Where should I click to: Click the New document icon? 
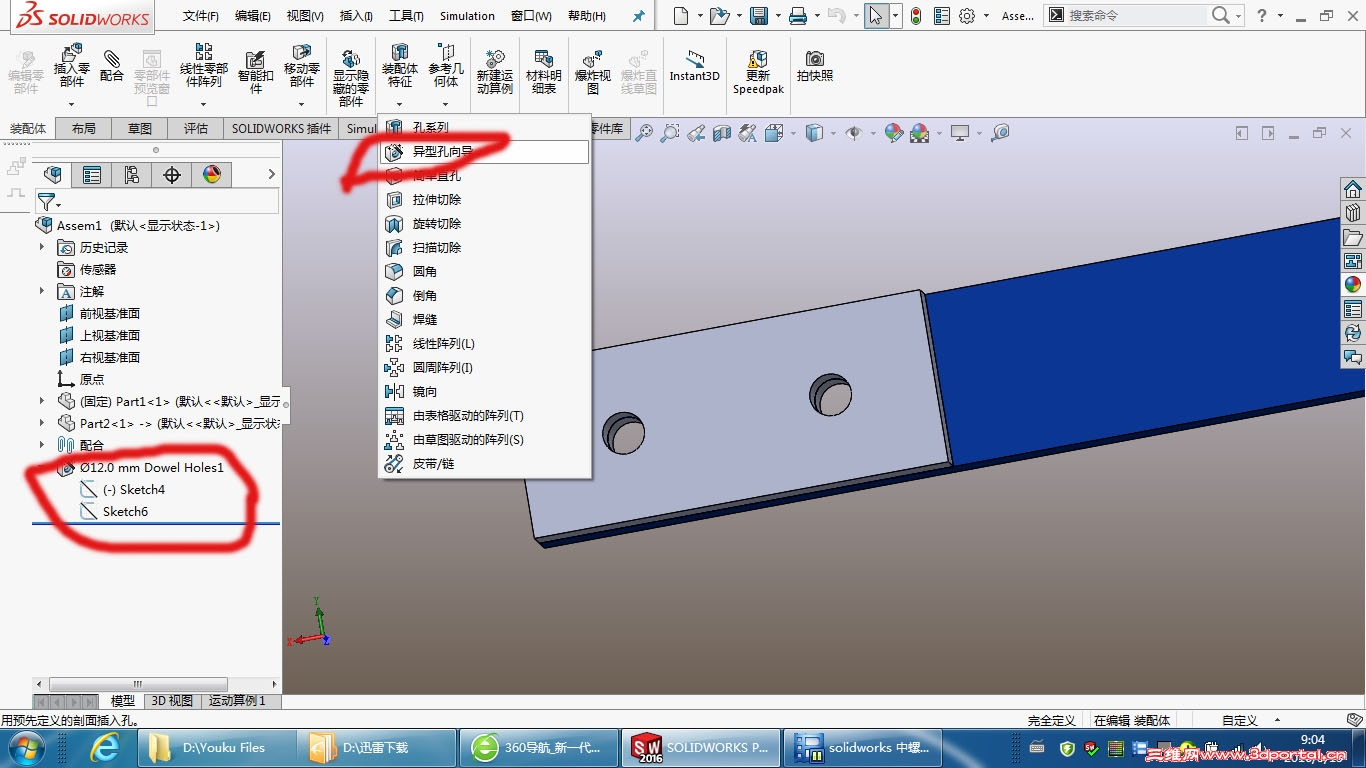[x=681, y=16]
